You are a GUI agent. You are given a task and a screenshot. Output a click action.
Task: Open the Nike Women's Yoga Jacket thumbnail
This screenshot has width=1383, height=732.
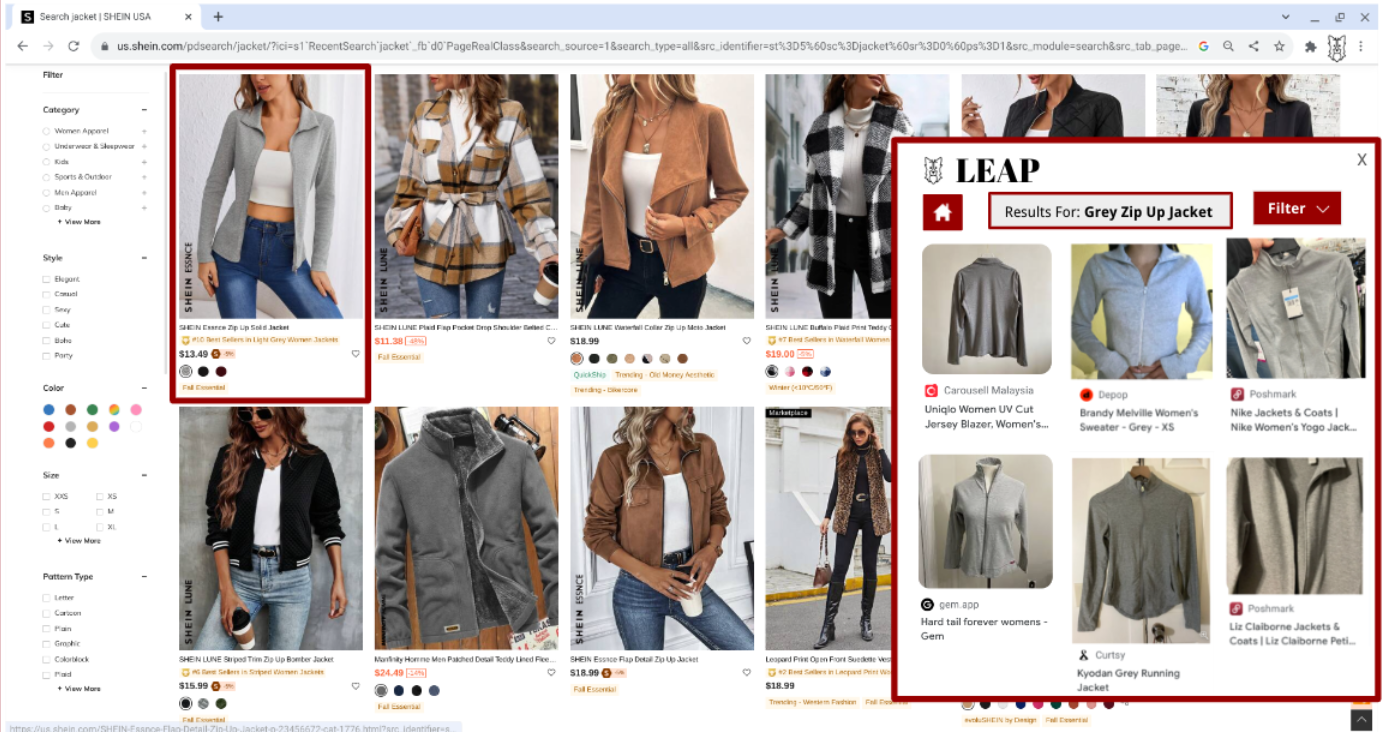[1296, 308]
